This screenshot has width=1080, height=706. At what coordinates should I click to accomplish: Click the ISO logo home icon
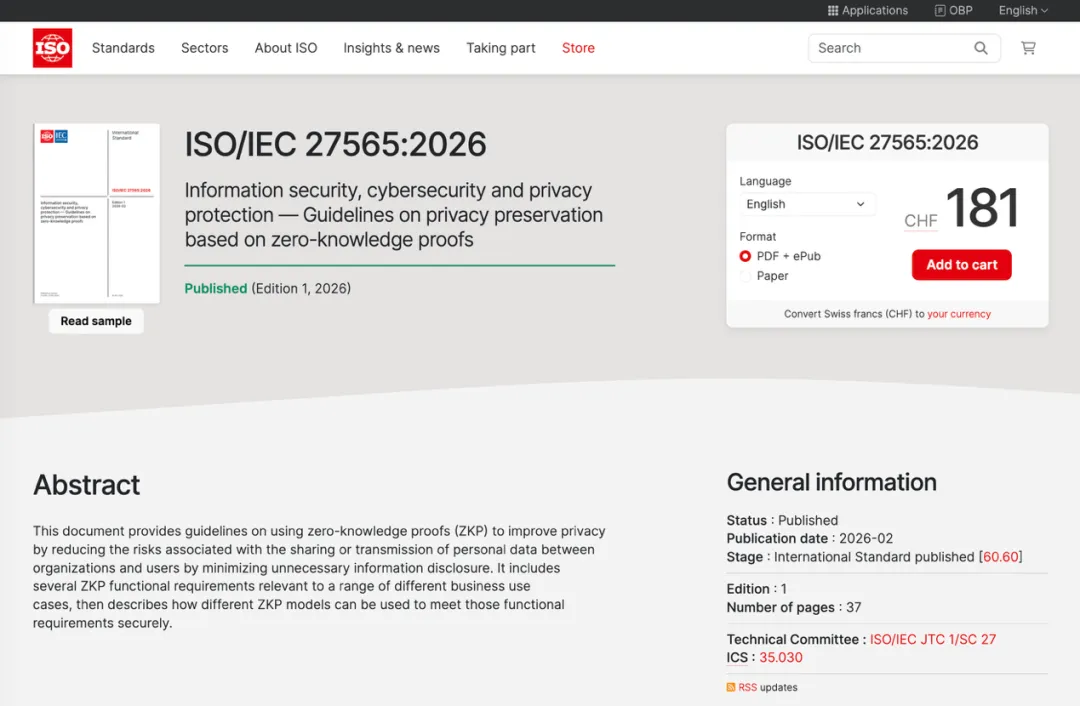coord(52,48)
